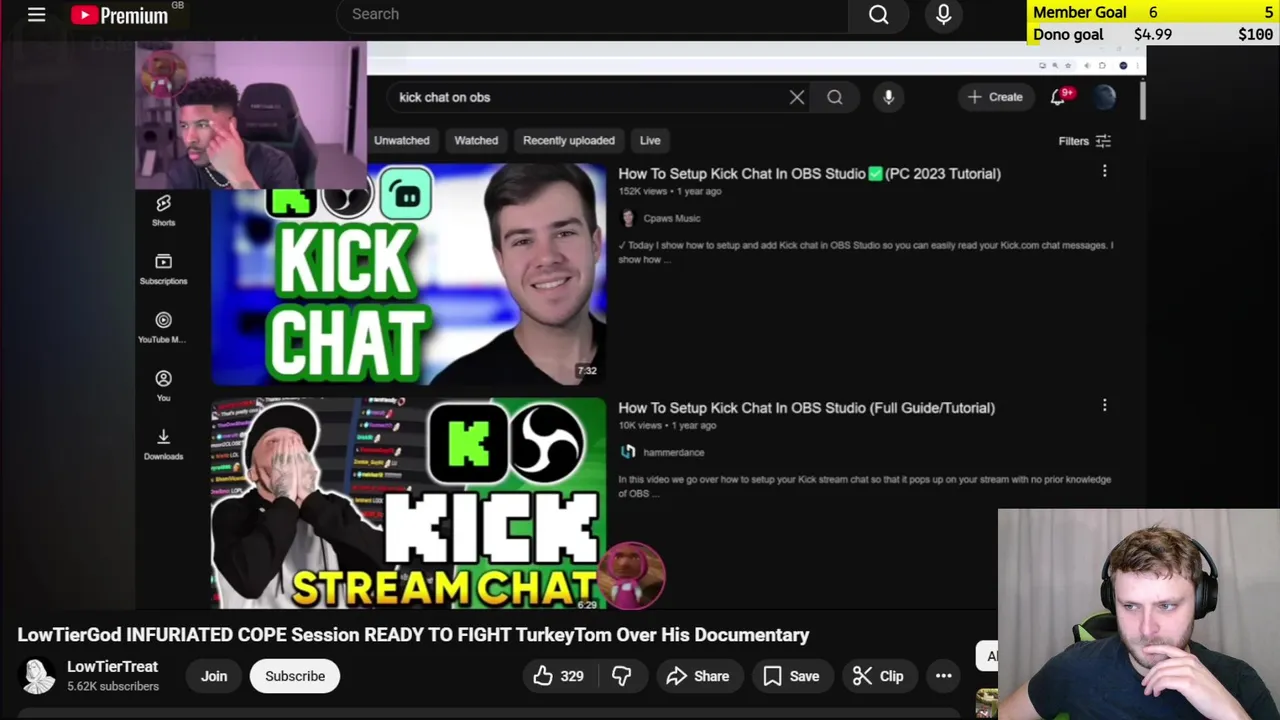Click the inner page scrollbar
This screenshot has width=1280, height=720.
[1141, 100]
